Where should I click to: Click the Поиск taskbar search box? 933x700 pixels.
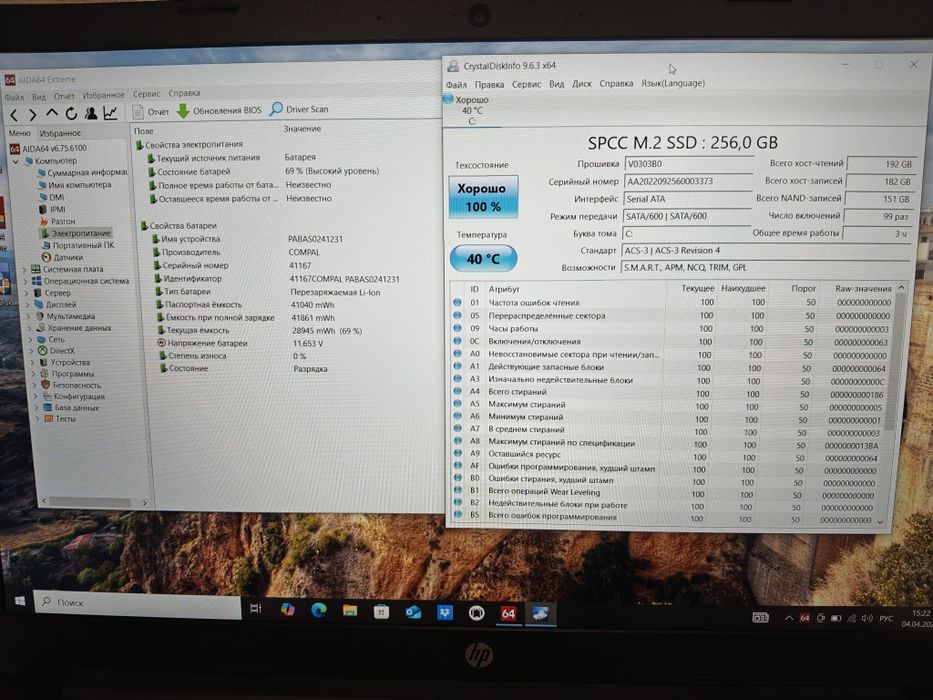pyautogui.click(x=137, y=604)
